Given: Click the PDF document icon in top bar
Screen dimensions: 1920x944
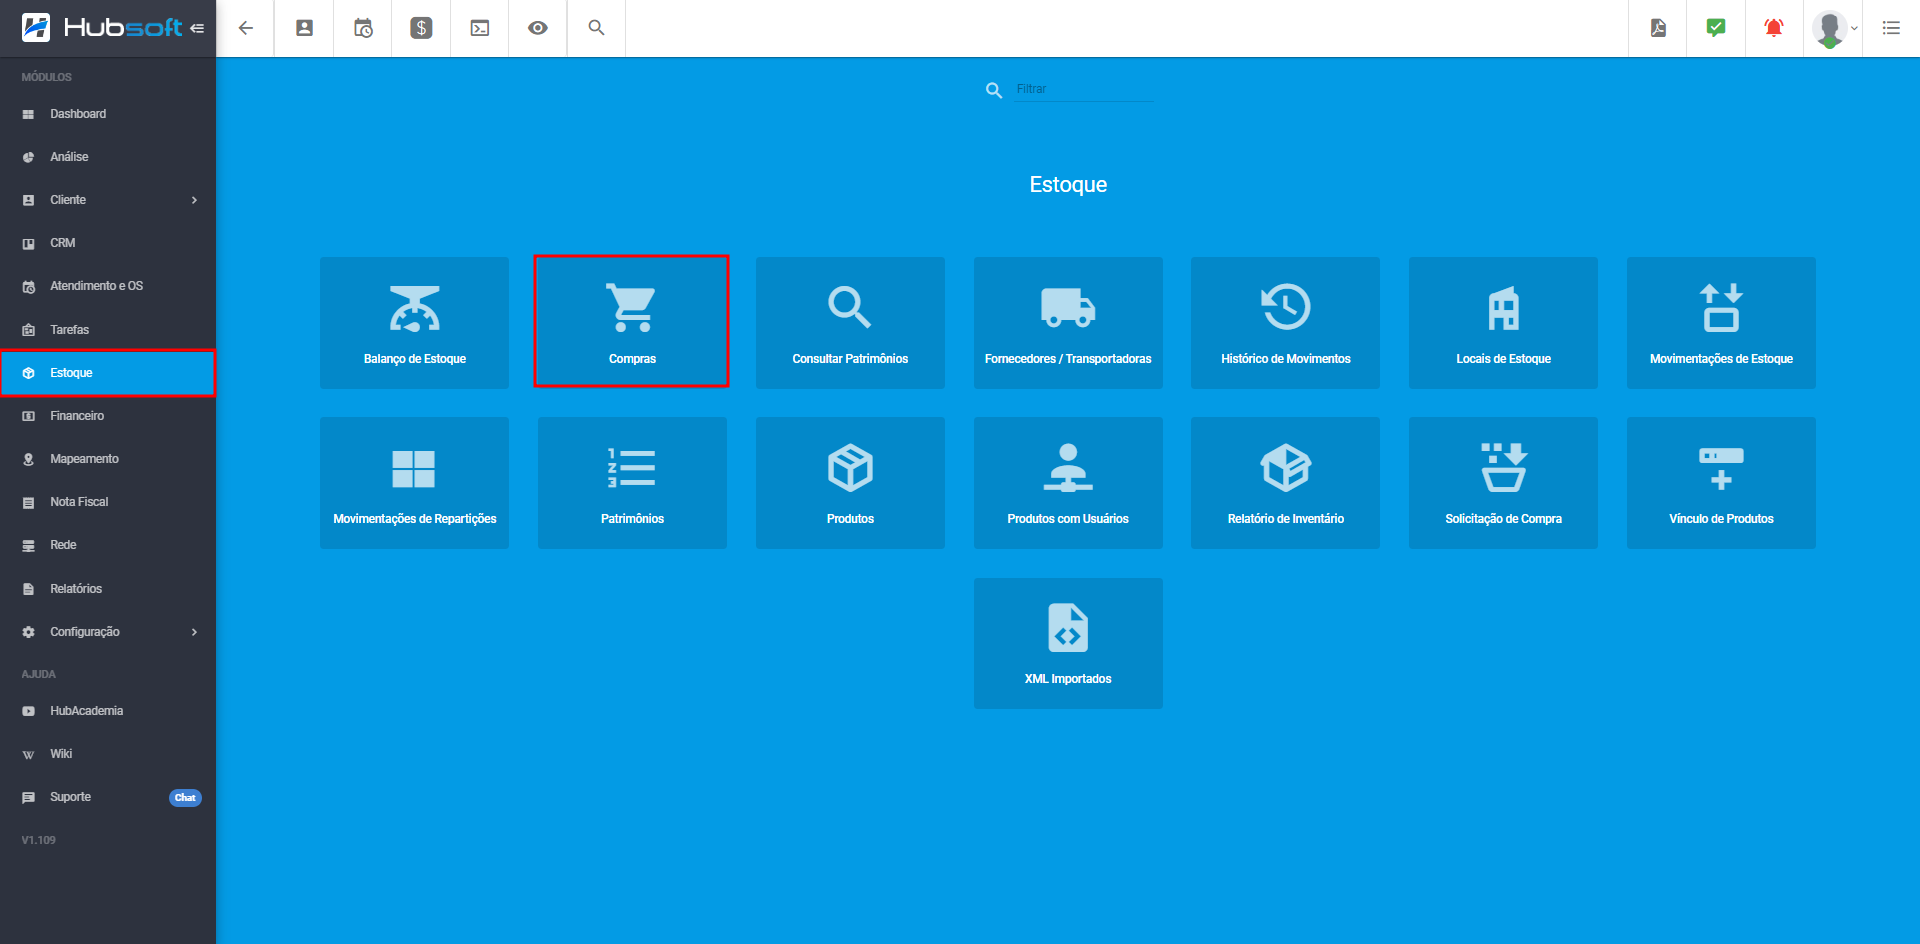Looking at the screenshot, I should tap(1658, 28).
